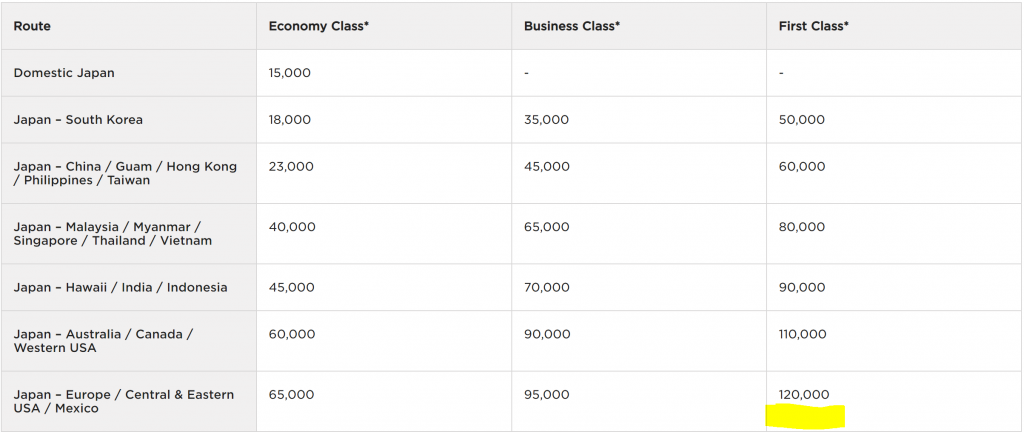
Task: Click the First Class column header
Action: [x=814, y=26]
